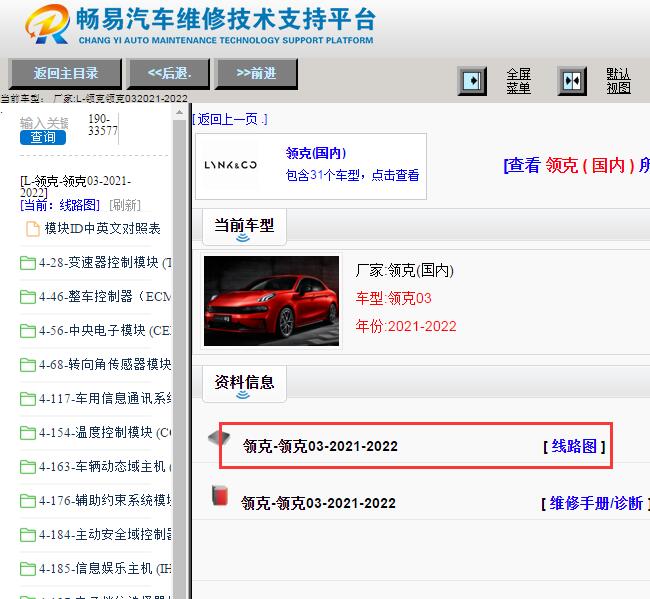Open the 4-185-信息娱乐主机 tree item
This screenshot has height=599, width=650.
[x=105, y=568]
